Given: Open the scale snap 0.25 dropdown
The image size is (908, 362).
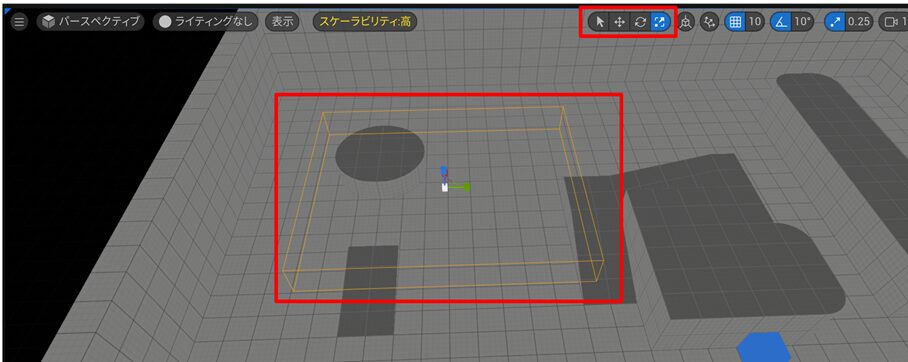Looking at the screenshot, I should click(859, 22).
